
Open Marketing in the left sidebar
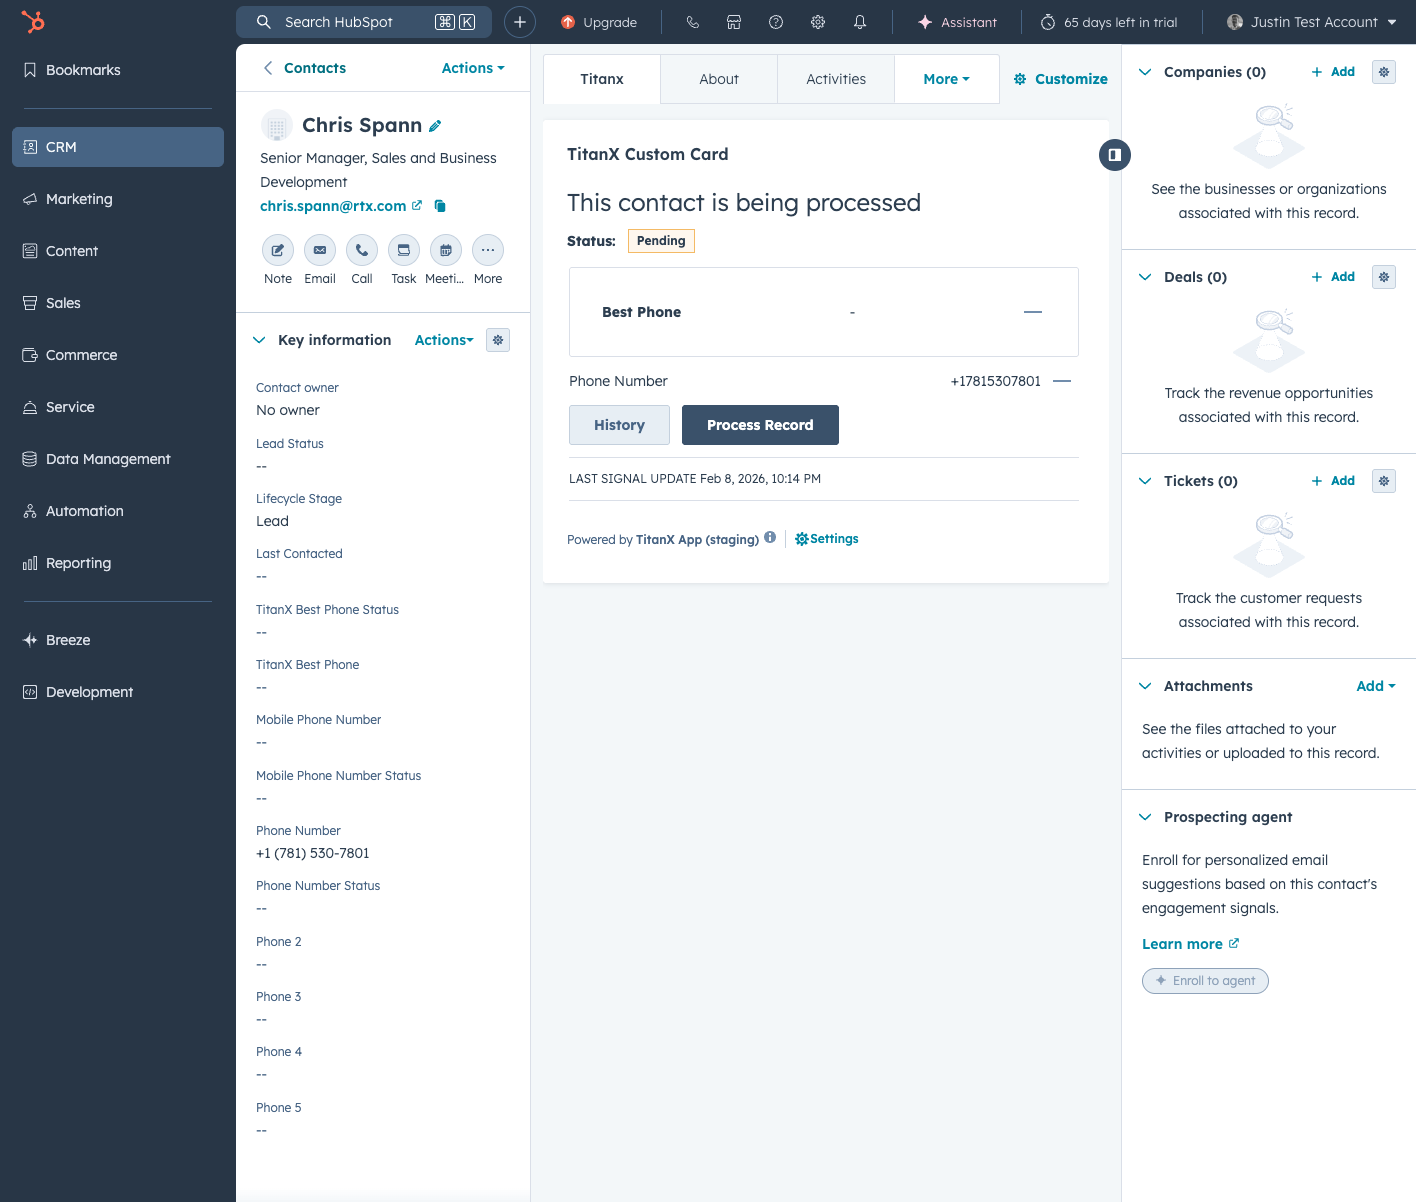click(x=118, y=199)
